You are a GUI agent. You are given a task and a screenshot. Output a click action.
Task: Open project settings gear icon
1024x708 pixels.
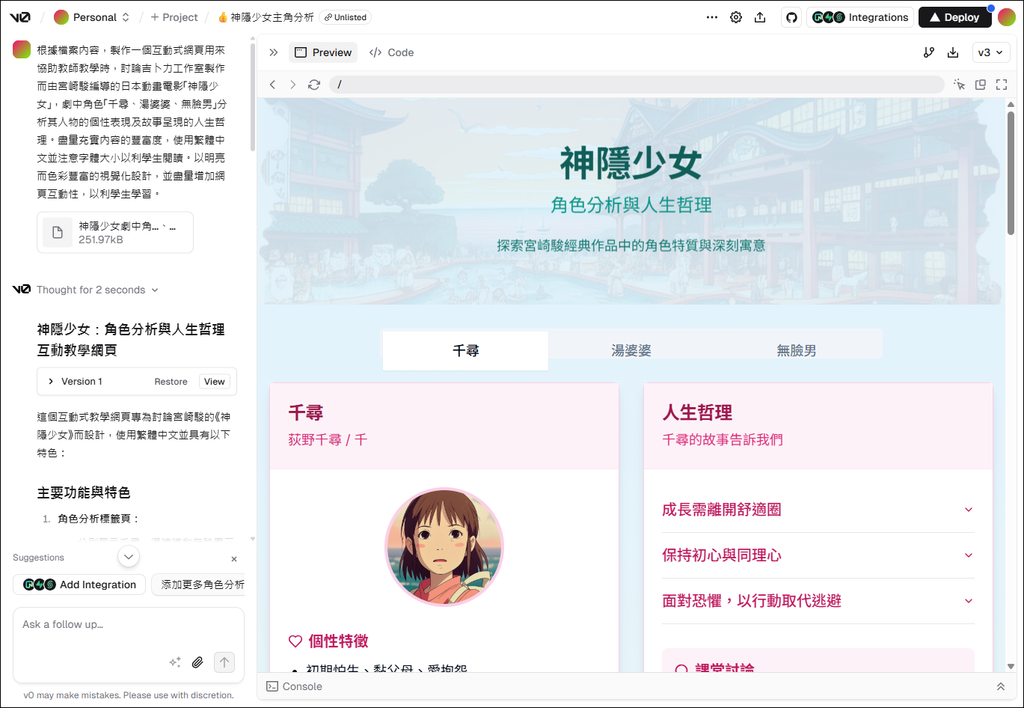(x=736, y=18)
